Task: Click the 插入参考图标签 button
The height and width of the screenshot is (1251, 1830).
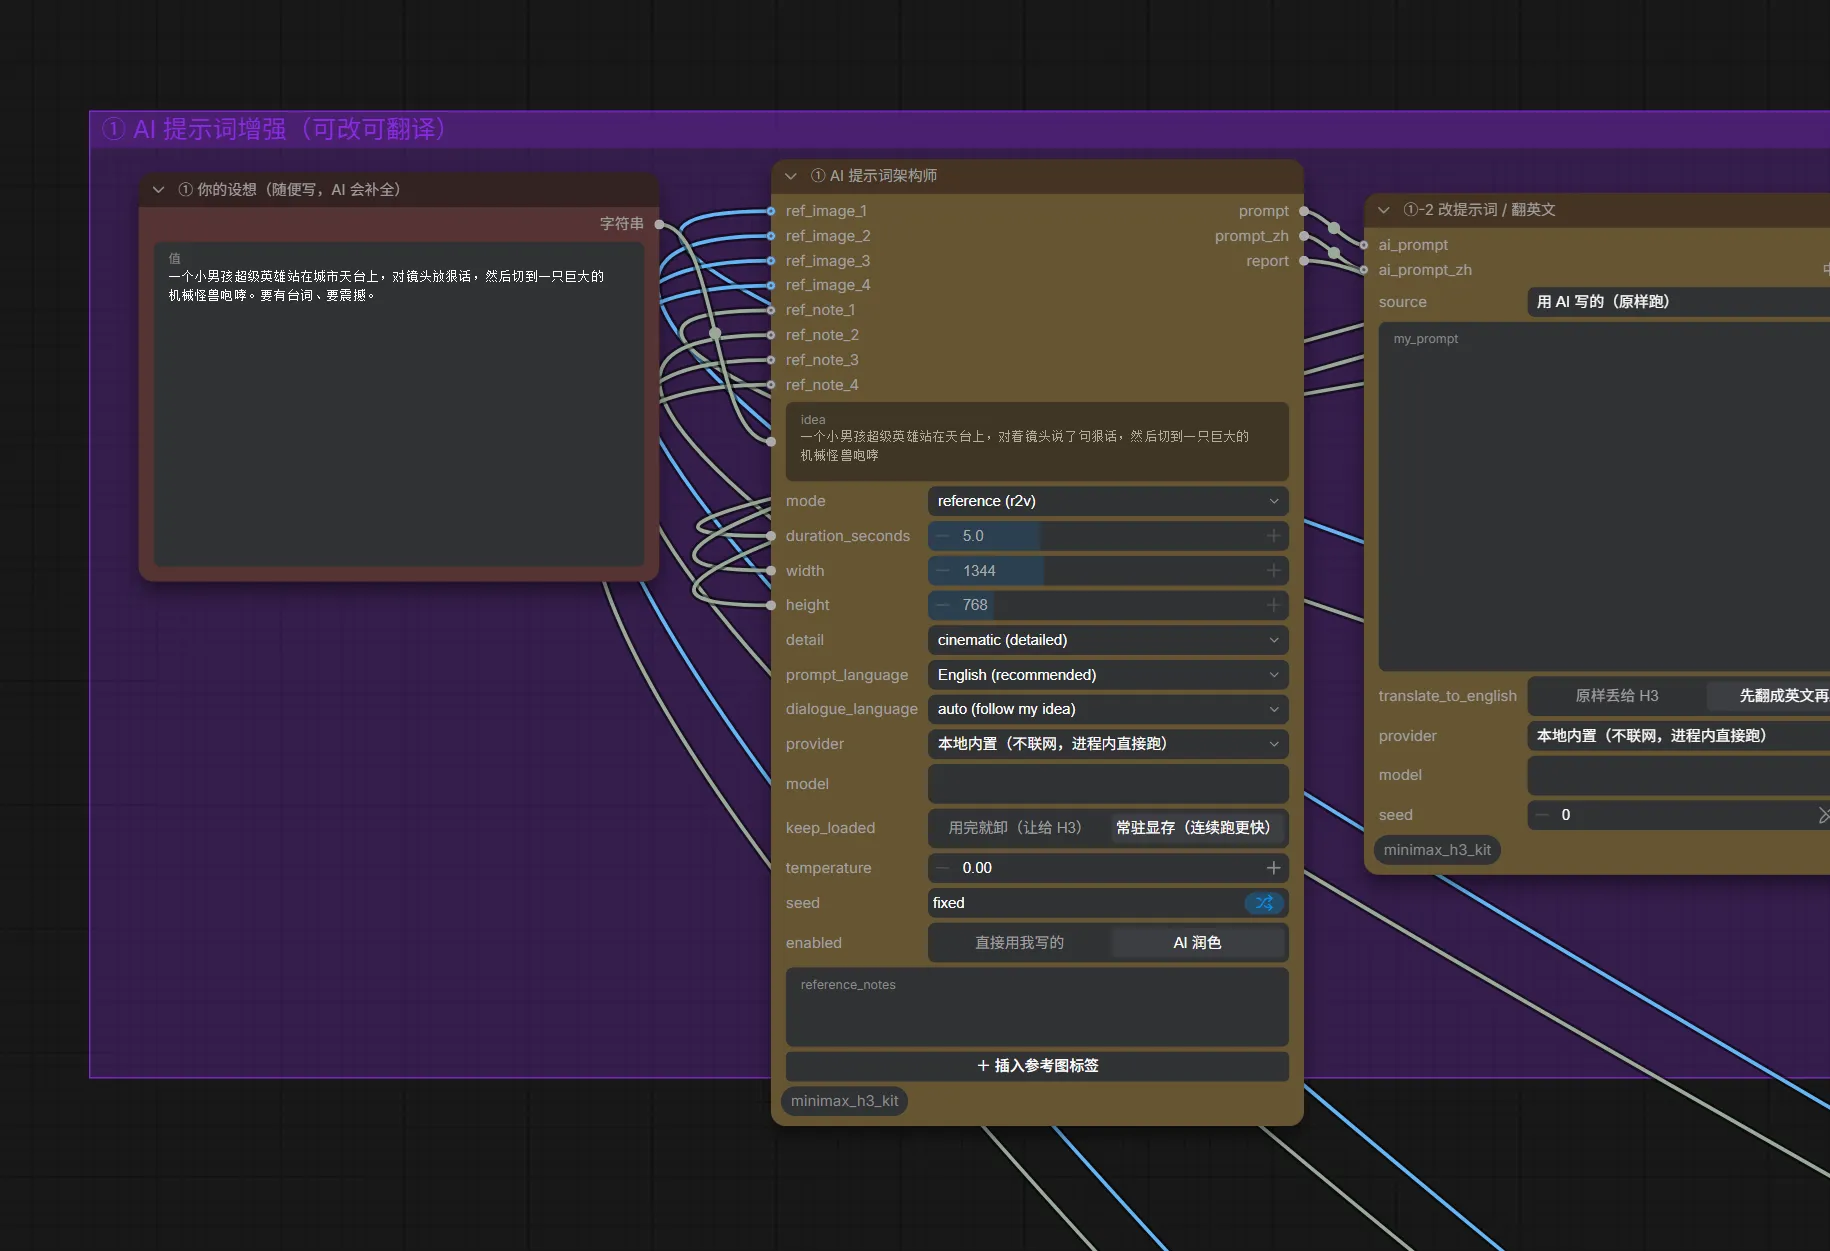Action: pos(1037,1066)
